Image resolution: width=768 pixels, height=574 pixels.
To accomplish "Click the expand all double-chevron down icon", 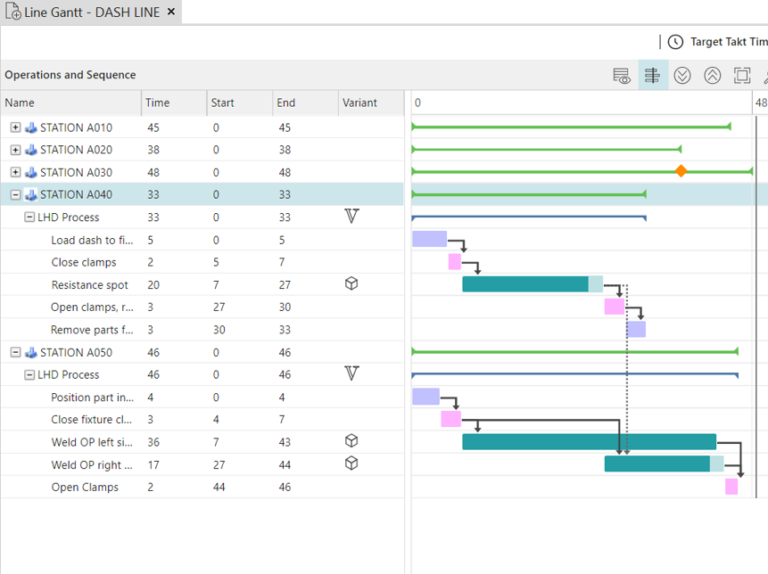I will tap(682, 76).
